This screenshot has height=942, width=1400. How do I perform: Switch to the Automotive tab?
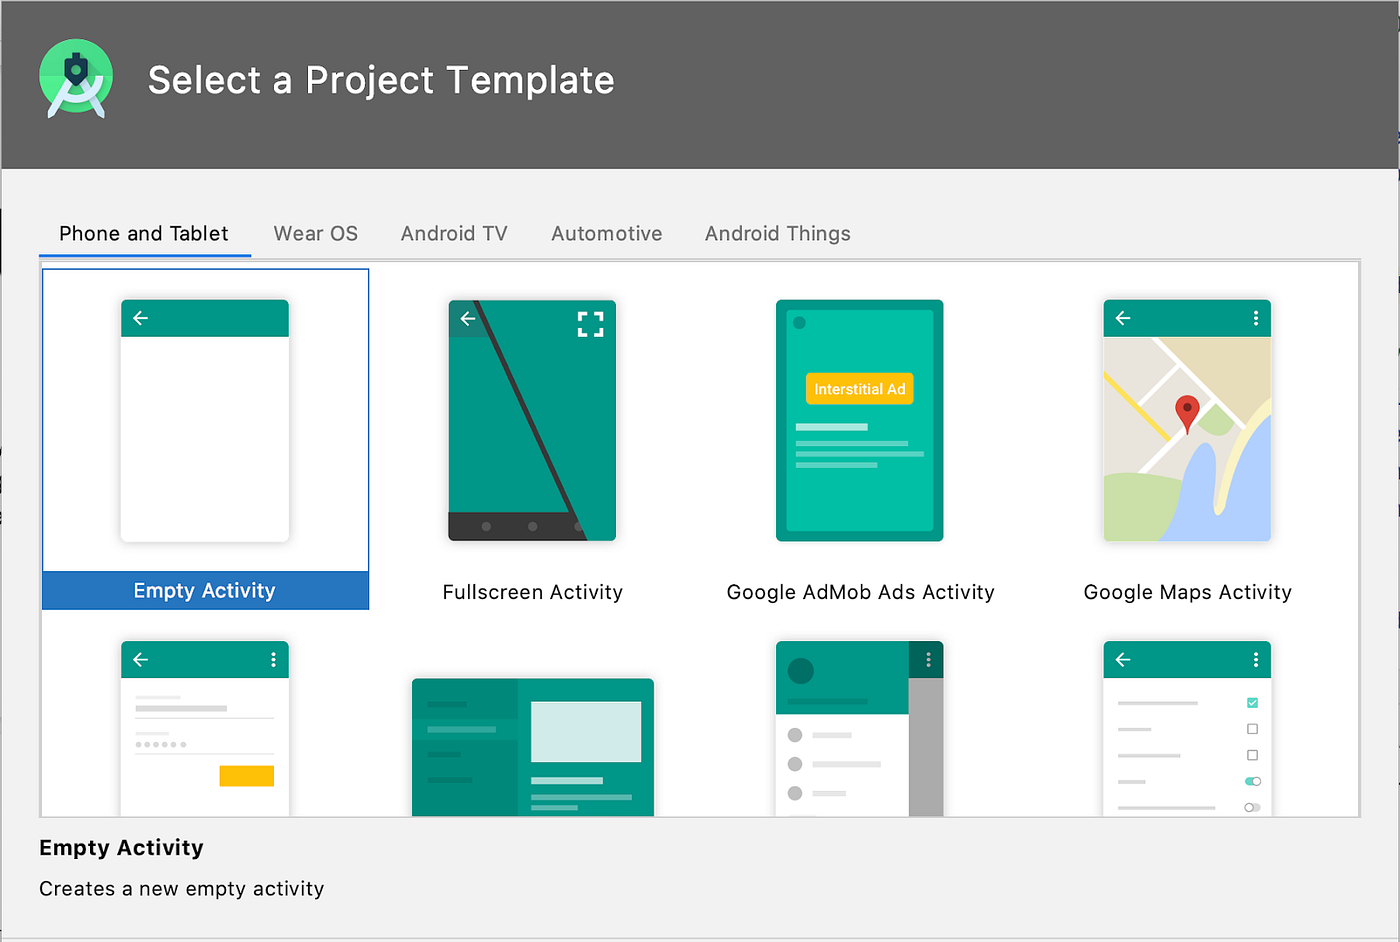607,233
